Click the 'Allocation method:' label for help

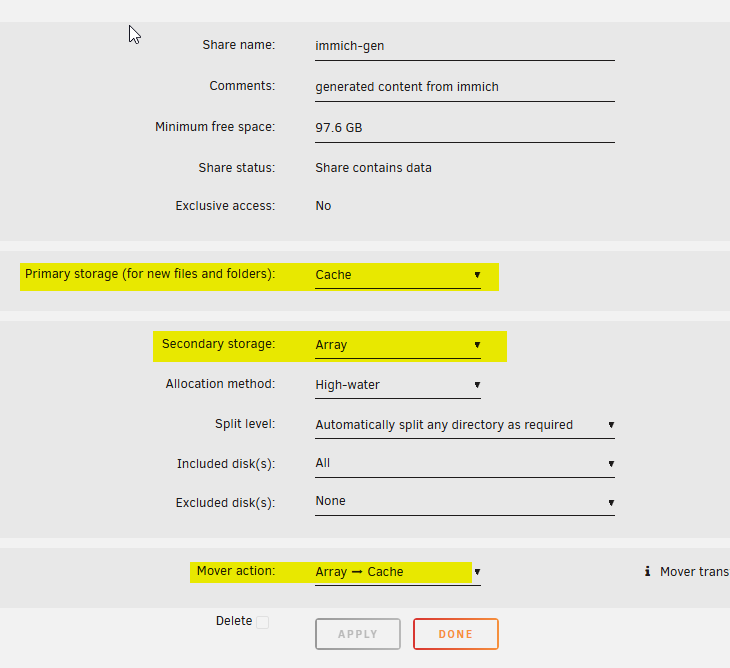[x=220, y=384]
